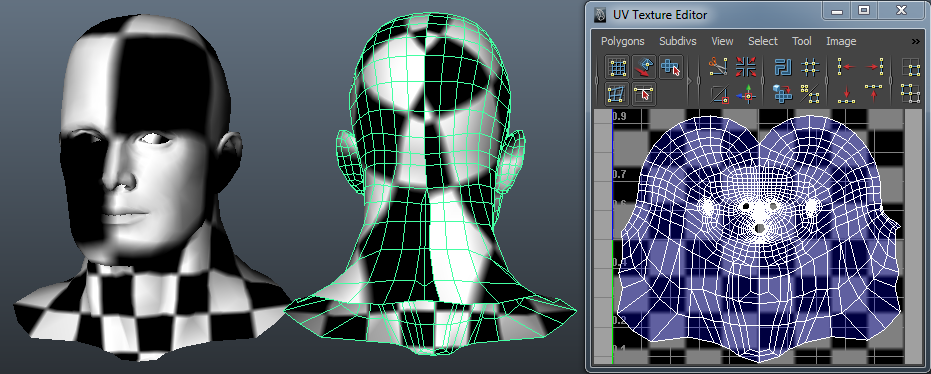
Task: Cut UVs with the scissors icon
Action: coord(718,66)
